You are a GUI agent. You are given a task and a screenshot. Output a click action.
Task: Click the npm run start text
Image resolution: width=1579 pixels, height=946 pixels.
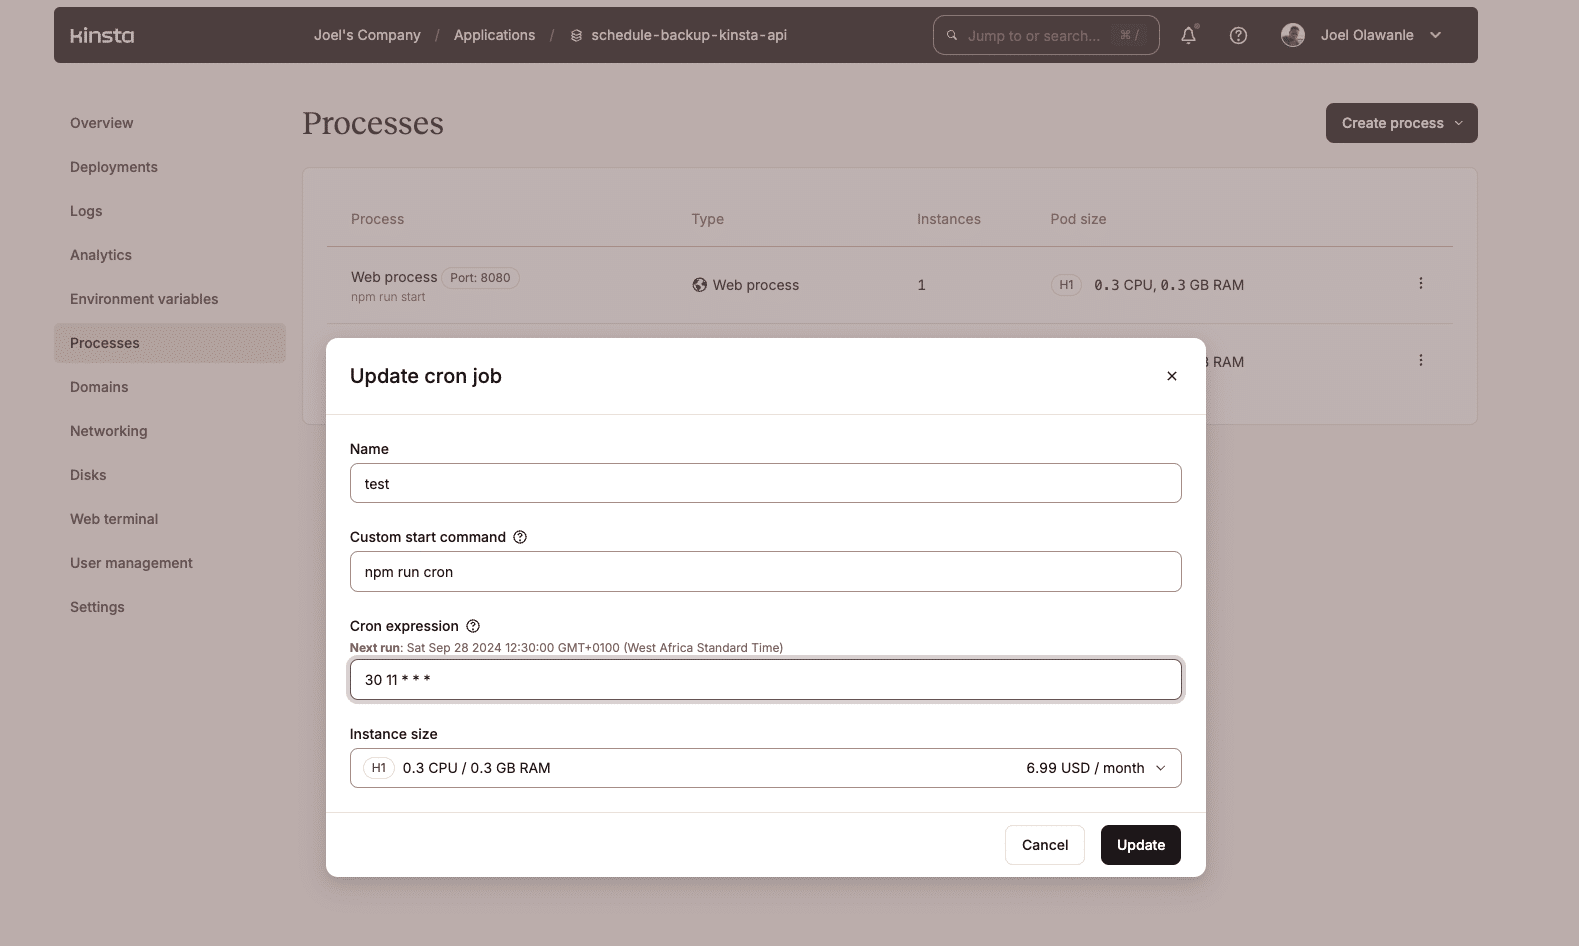pos(388,297)
